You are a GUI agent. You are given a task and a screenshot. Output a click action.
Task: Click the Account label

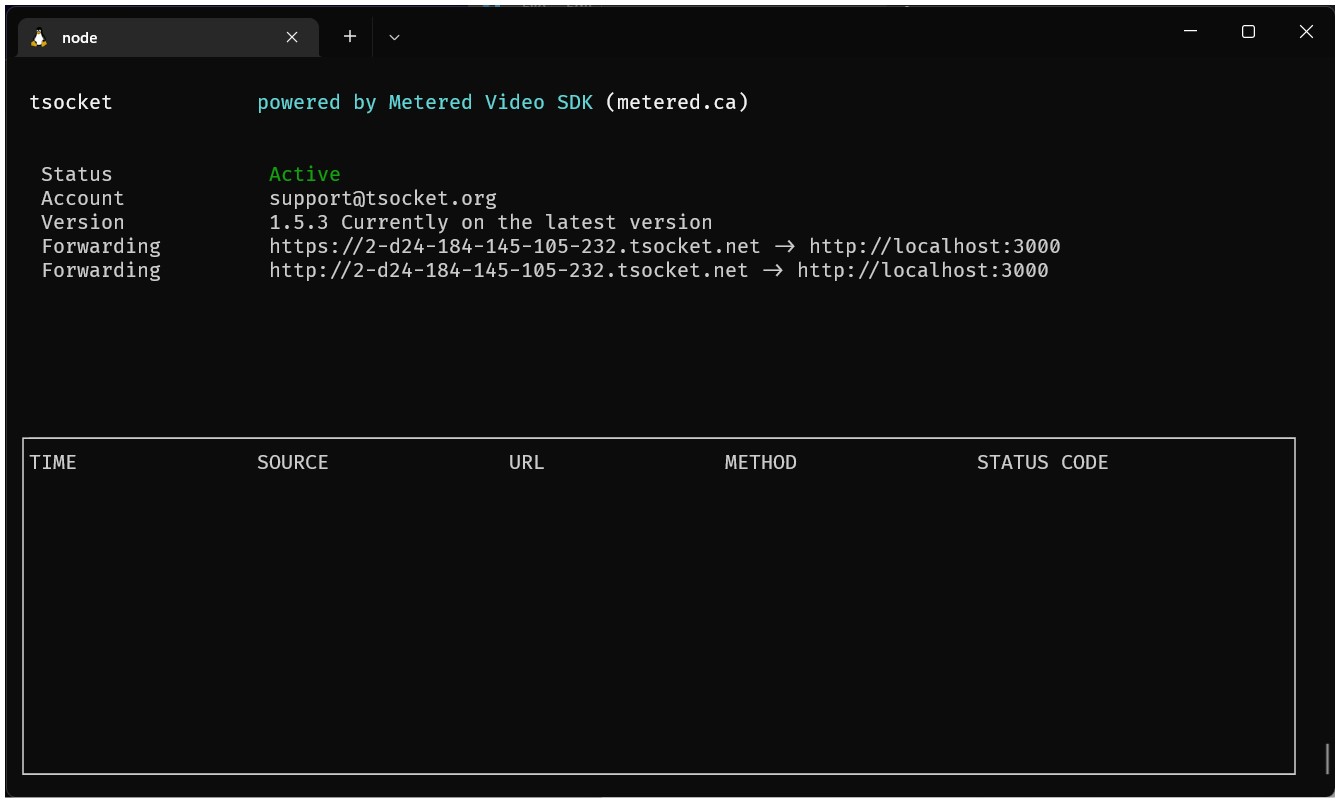point(83,198)
